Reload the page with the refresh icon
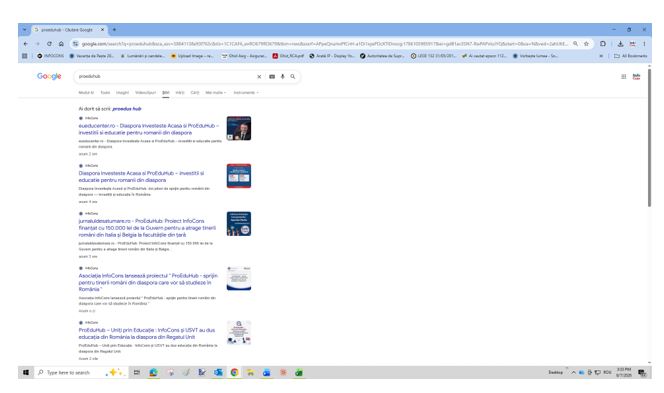664x393 pixels. coord(49,44)
